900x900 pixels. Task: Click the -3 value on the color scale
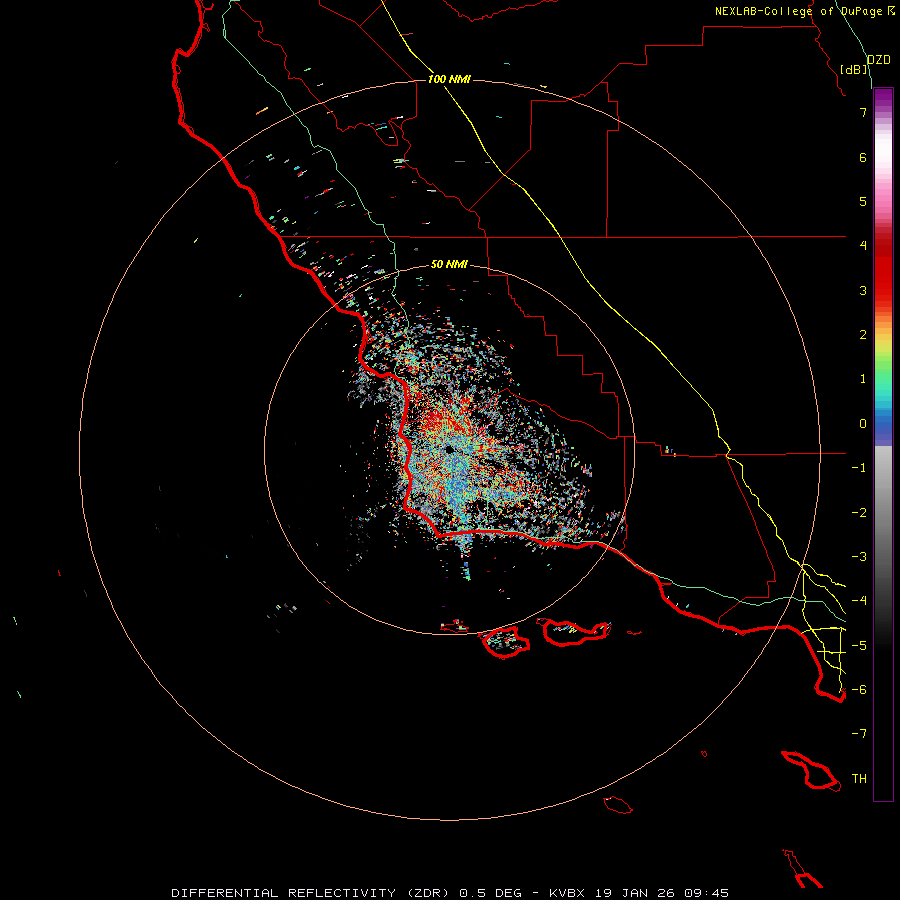[859, 557]
